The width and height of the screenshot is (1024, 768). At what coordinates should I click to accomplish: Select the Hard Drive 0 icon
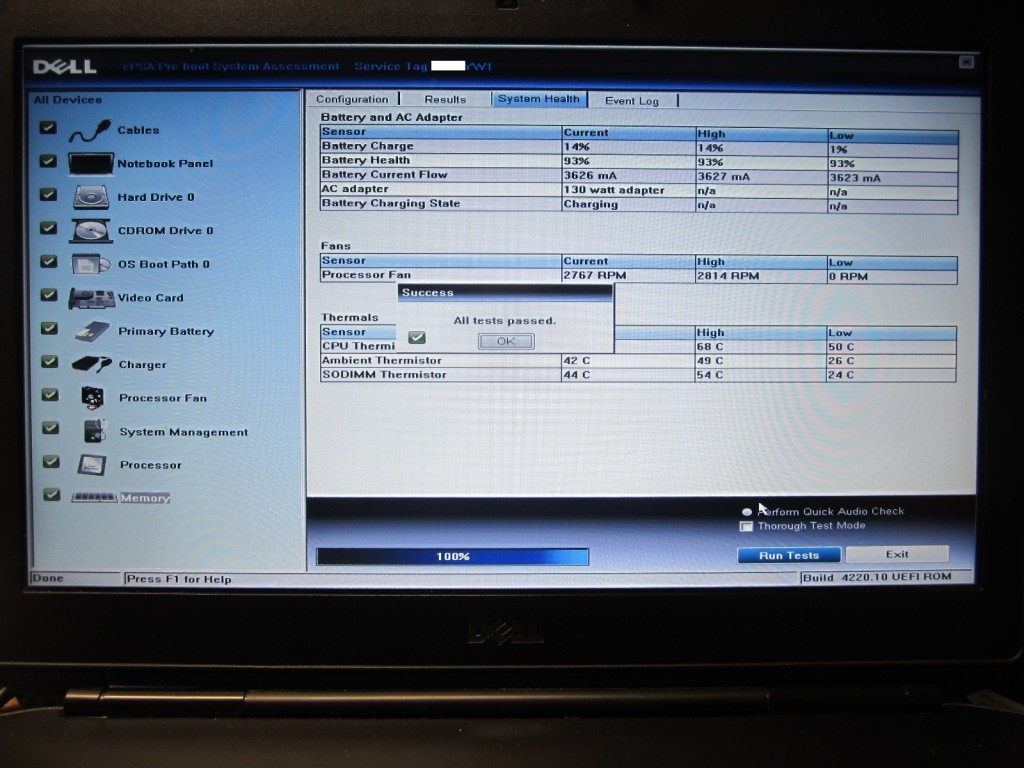click(x=91, y=197)
